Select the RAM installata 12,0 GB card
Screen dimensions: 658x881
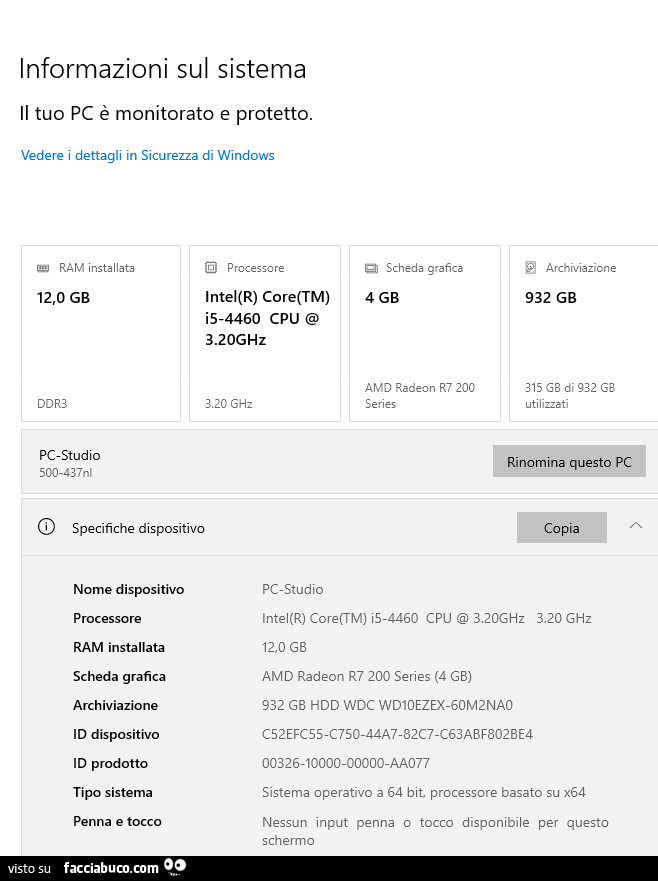pyautogui.click(x=101, y=333)
